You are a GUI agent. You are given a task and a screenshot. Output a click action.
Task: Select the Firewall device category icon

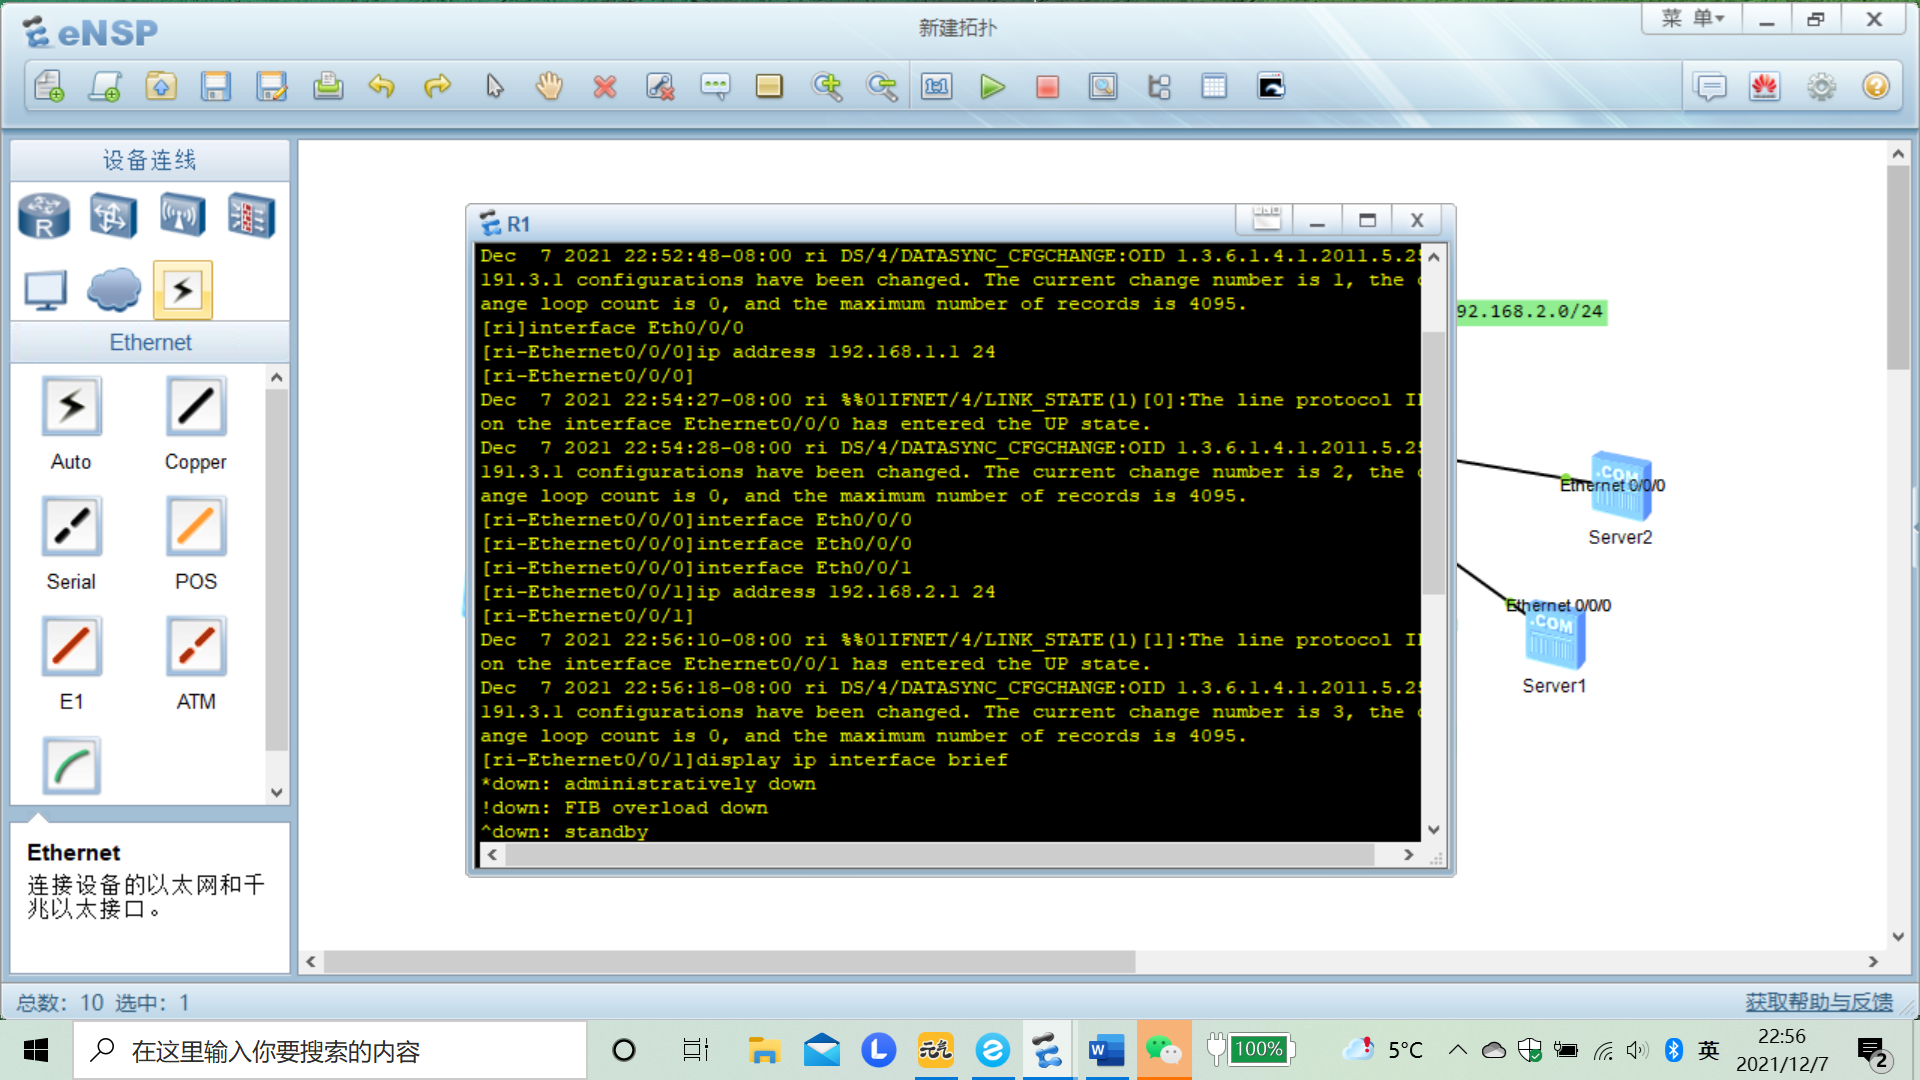tap(250, 216)
